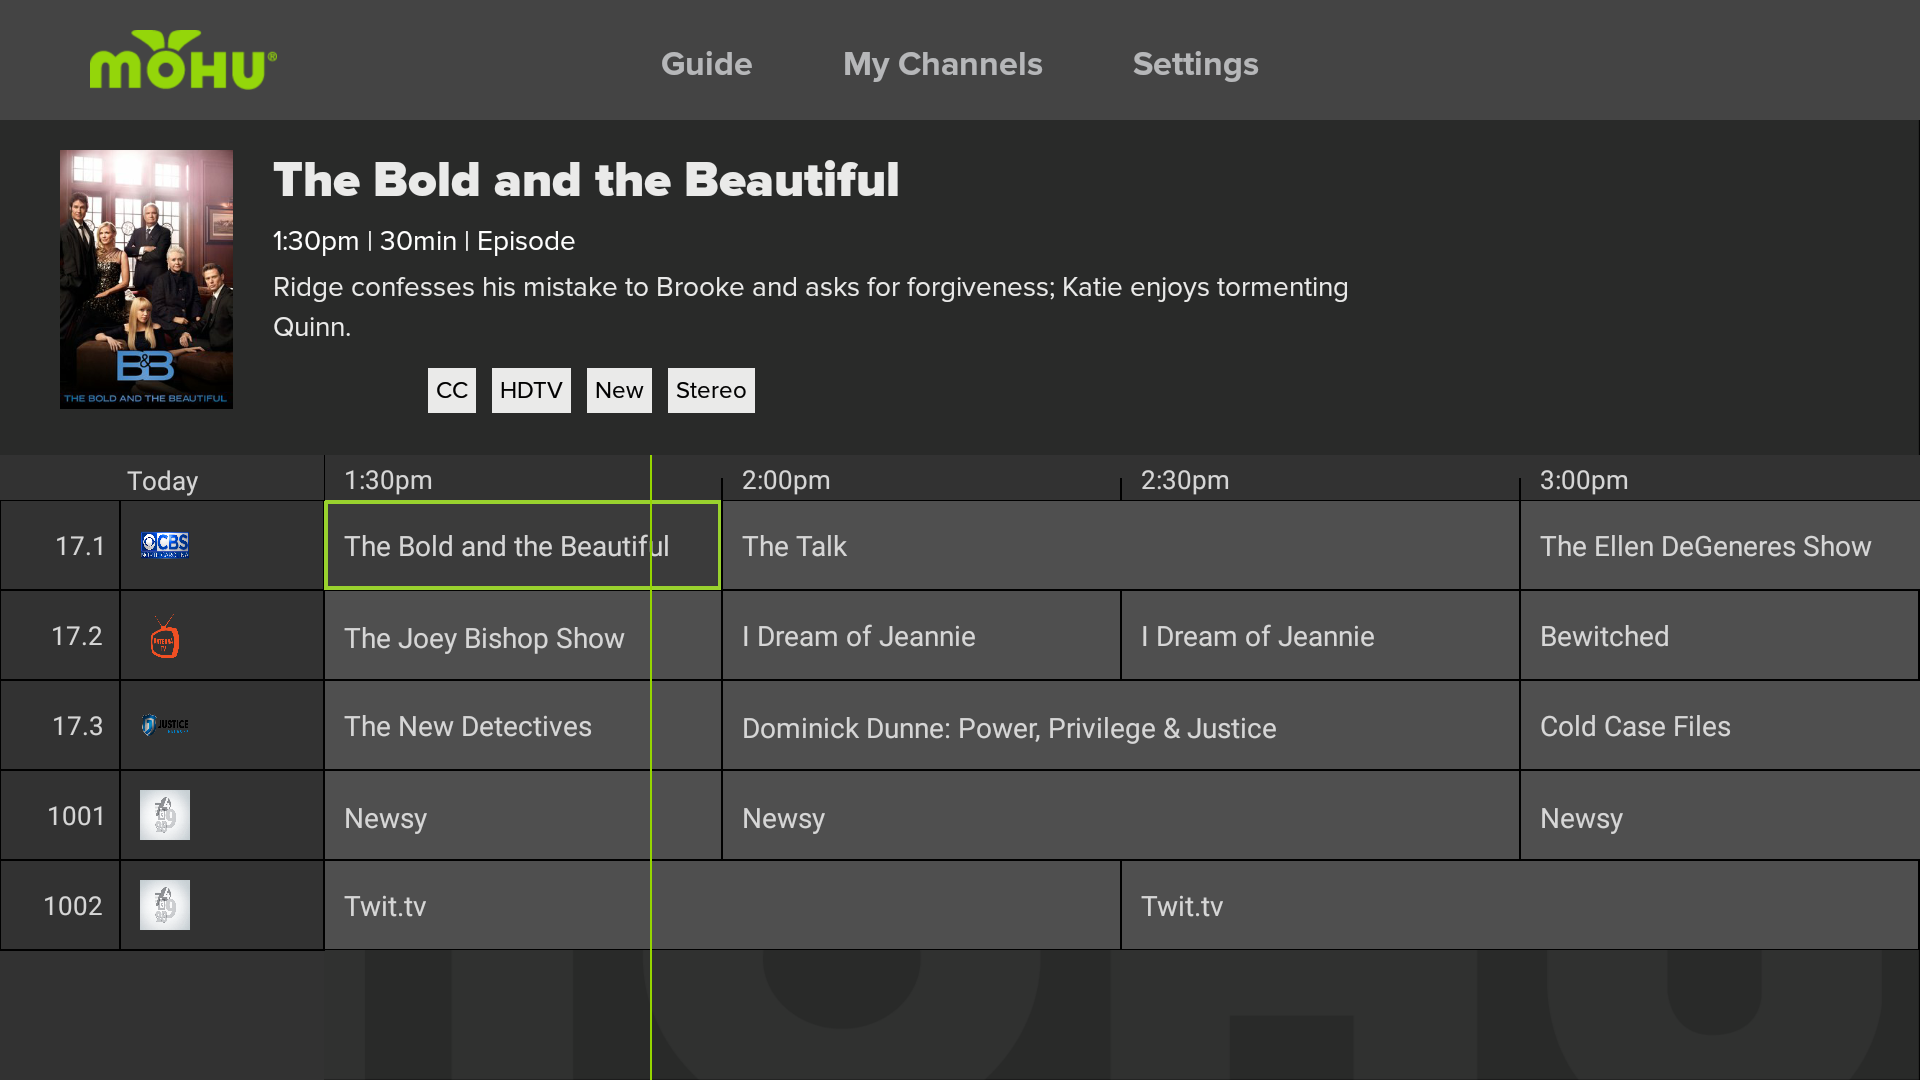Select channel number 17.2
This screenshot has height=1080, width=1920.
(77, 636)
